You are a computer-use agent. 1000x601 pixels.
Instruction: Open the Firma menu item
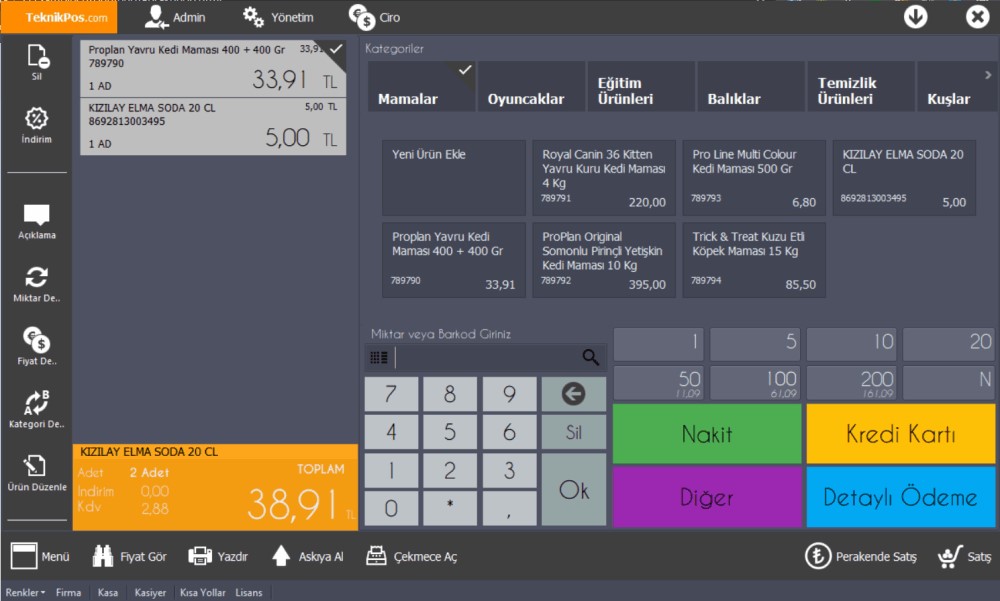pyautogui.click(x=68, y=593)
